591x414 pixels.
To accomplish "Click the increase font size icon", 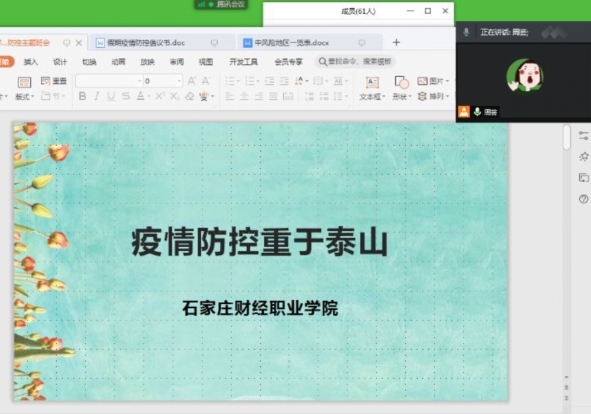I will 191,81.
